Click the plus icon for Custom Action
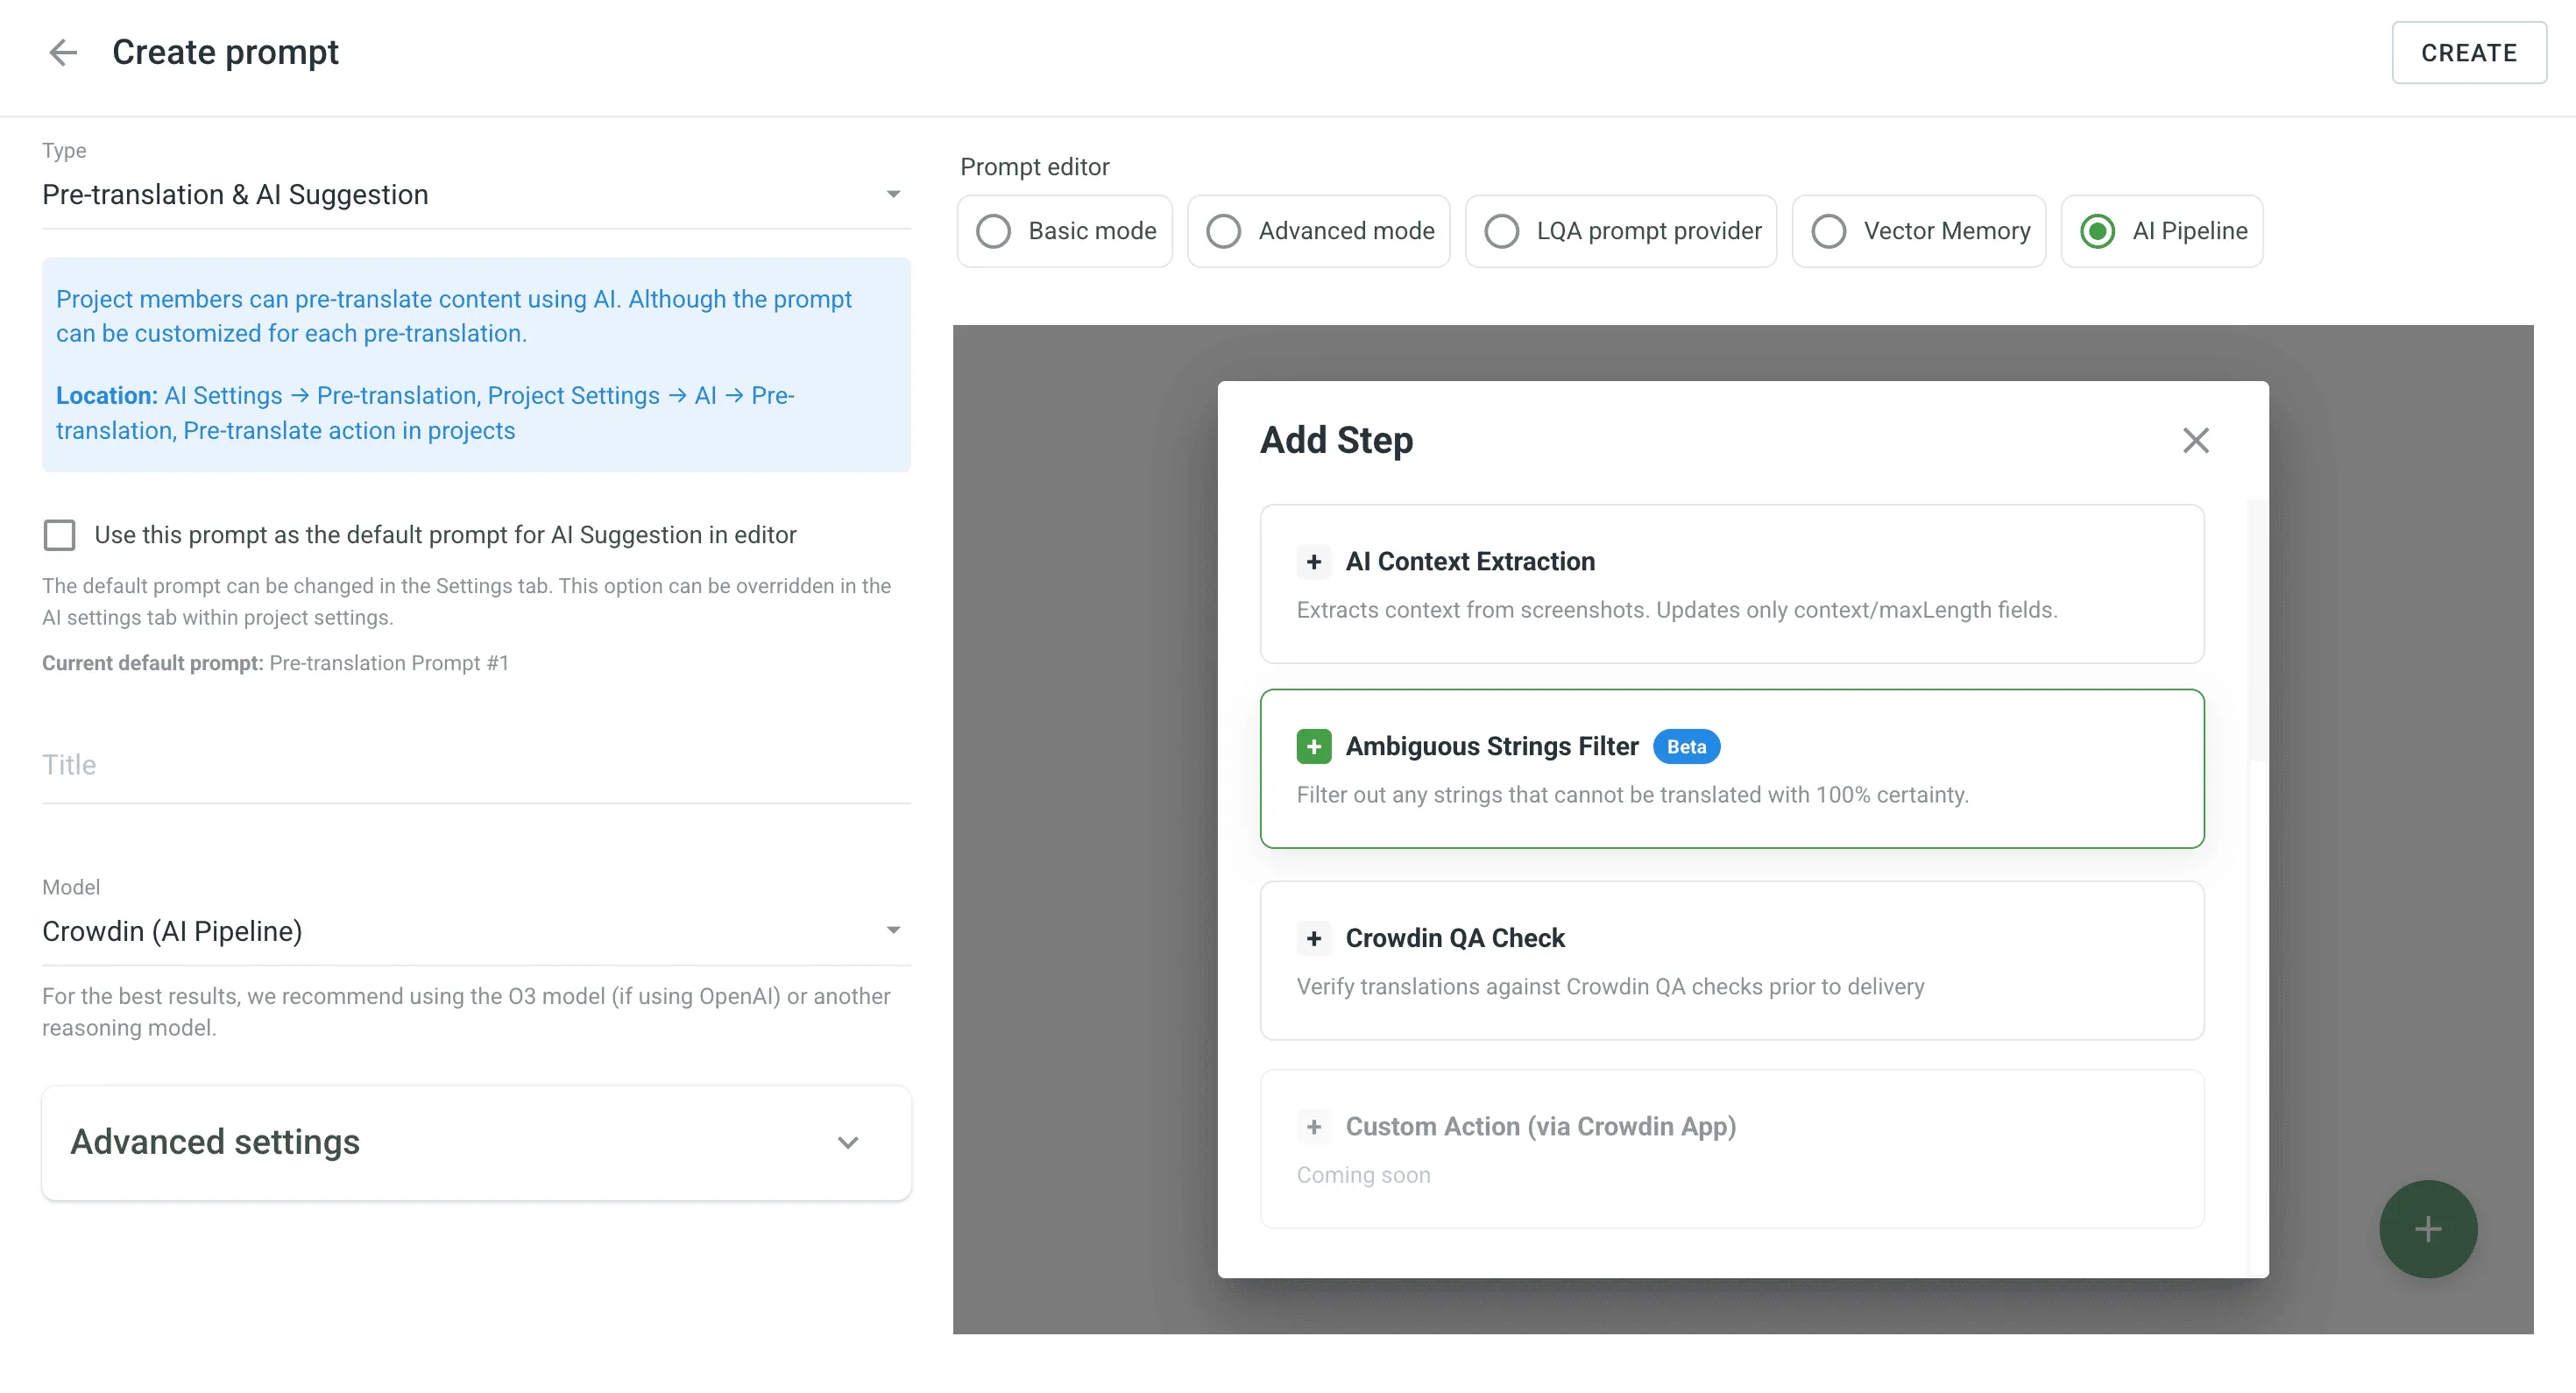This screenshot has width=2576, height=1393. click(x=1314, y=1126)
